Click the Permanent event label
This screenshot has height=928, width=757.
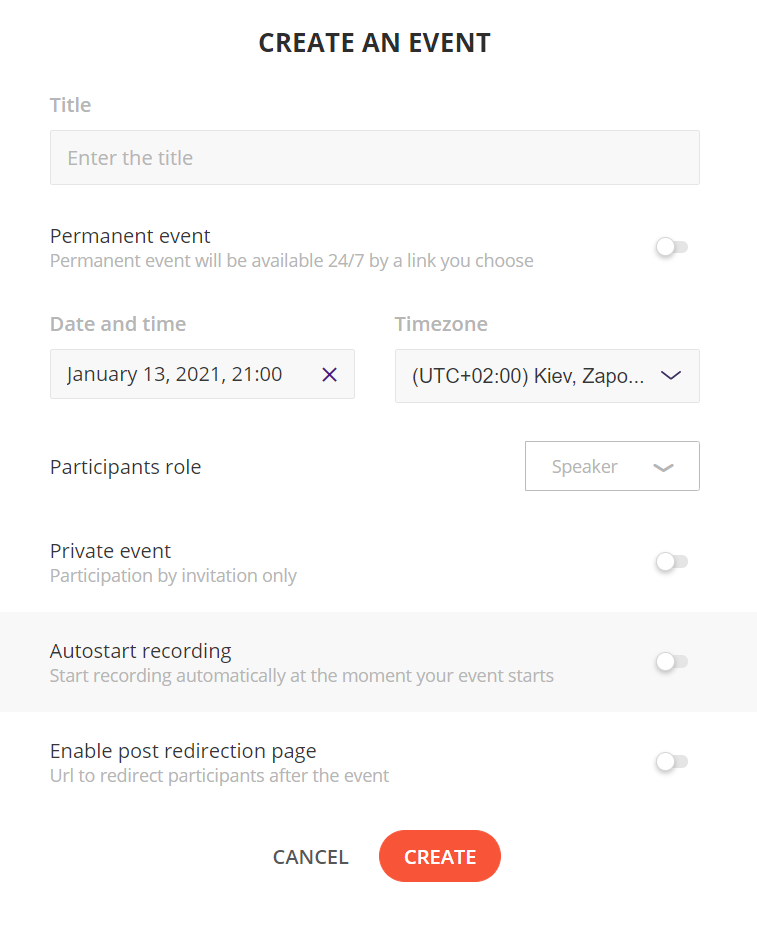pos(130,236)
